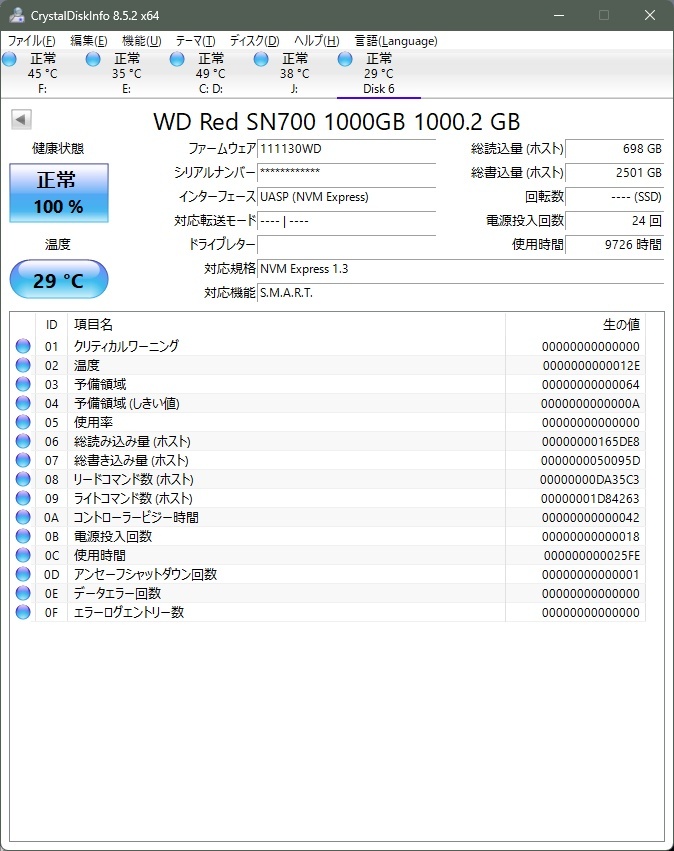Click the rotation rate value ---- (SSD)
Image resolution: width=674 pixels, height=851 pixels.
click(614, 196)
